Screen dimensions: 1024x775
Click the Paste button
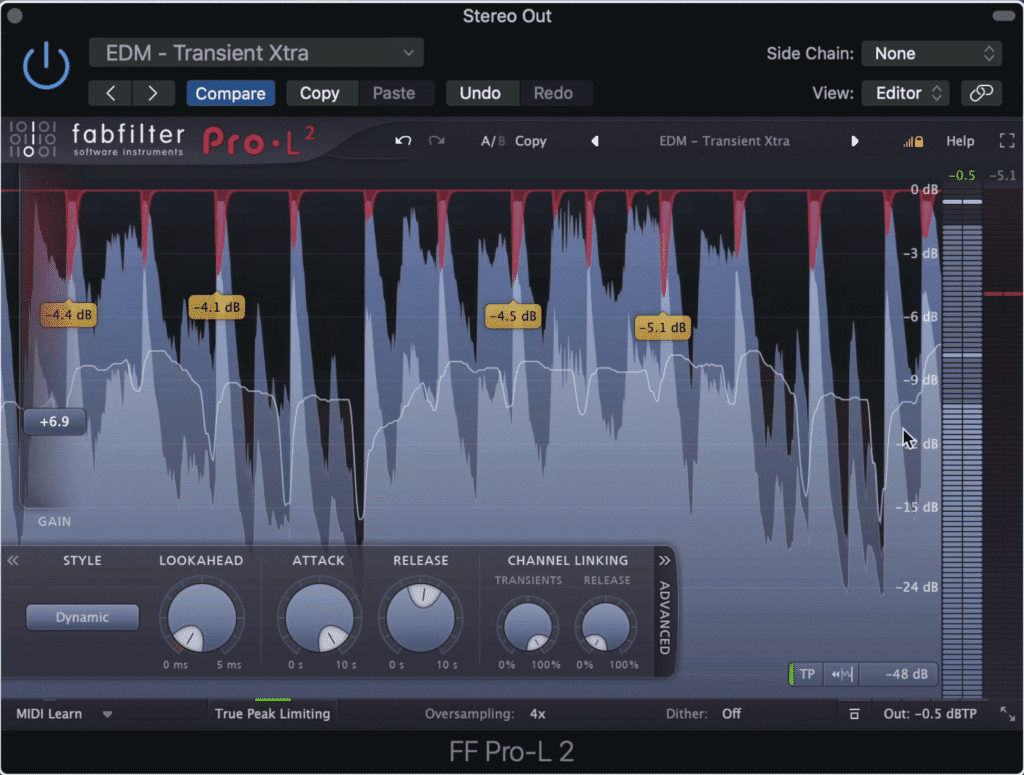click(x=394, y=93)
